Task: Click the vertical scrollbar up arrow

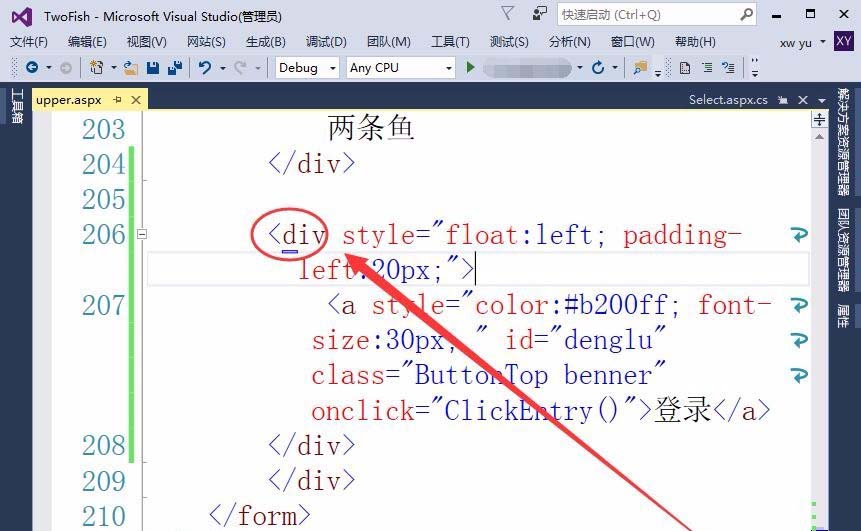Action: pyautogui.click(x=819, y=137)
